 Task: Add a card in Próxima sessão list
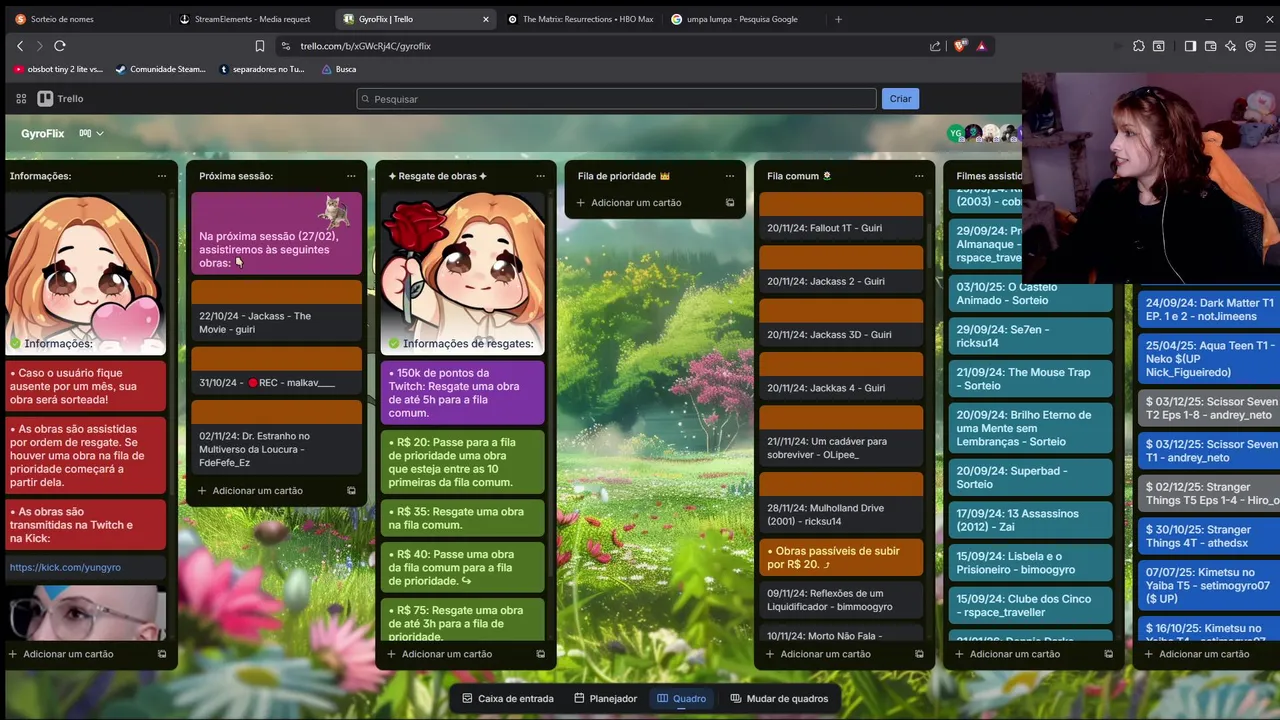(258, 491)
